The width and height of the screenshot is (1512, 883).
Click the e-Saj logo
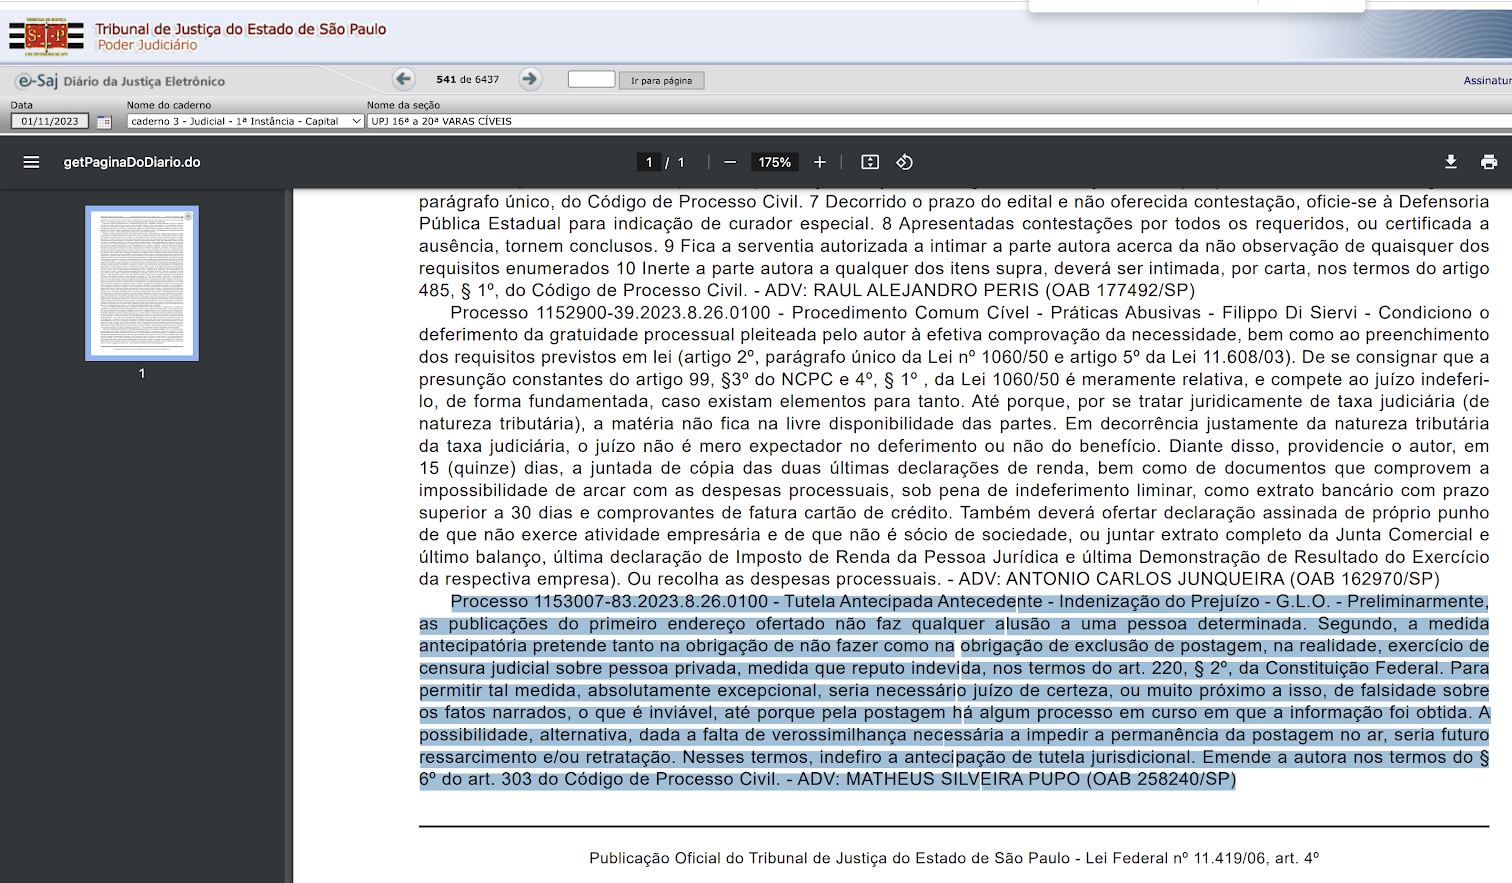37,80
